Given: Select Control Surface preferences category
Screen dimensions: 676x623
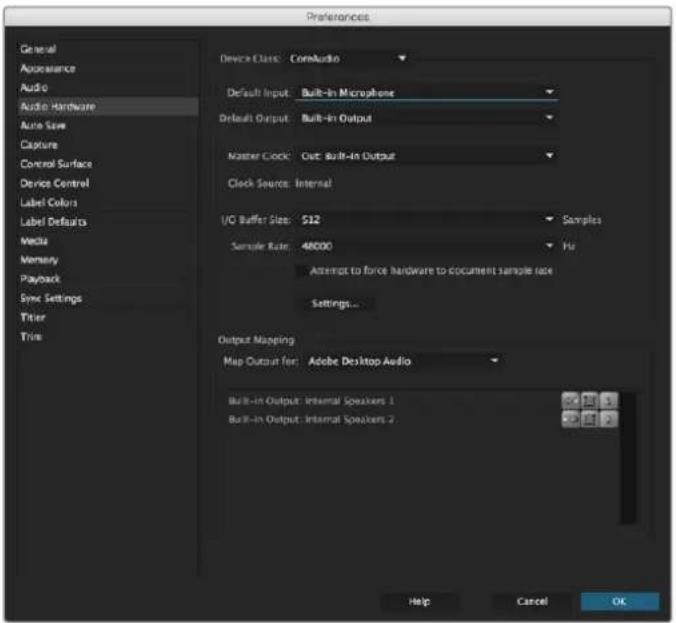Looking at the screenshot, I should click(108, 164).
